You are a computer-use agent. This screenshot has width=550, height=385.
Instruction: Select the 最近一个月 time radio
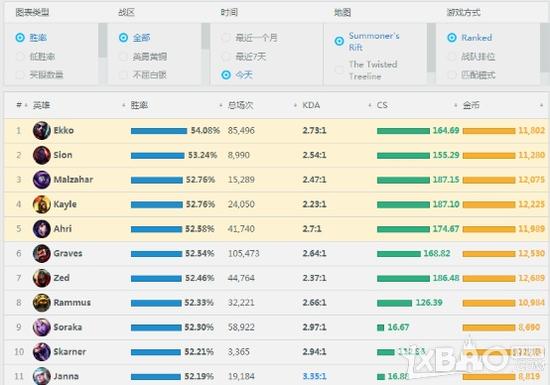[226, 38]
